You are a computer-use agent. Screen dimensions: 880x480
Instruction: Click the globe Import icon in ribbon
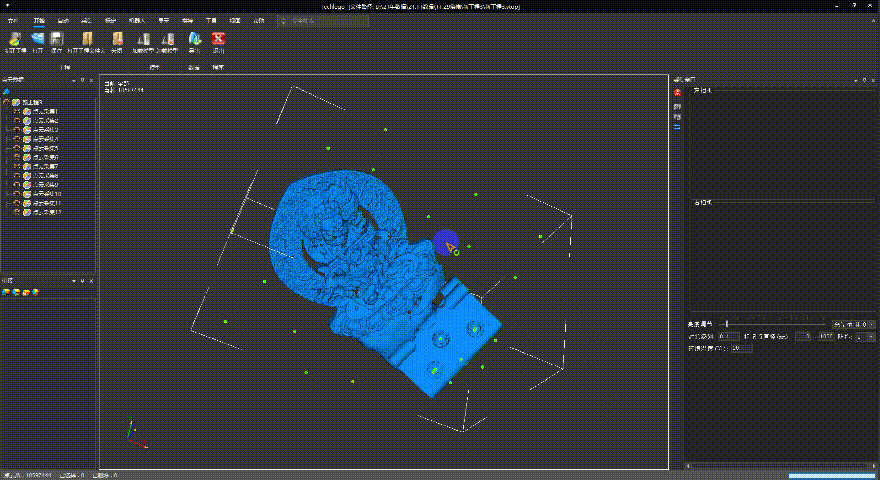(x=193, y=40)
